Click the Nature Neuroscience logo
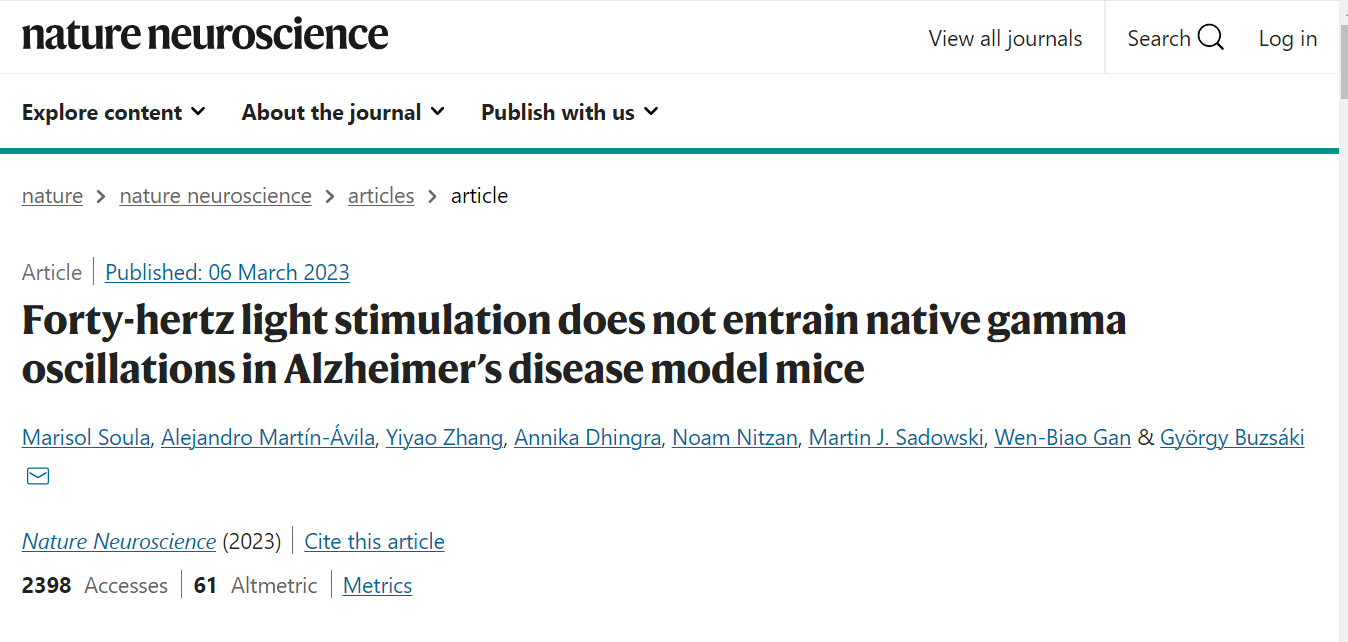 (x=205, y=36)
